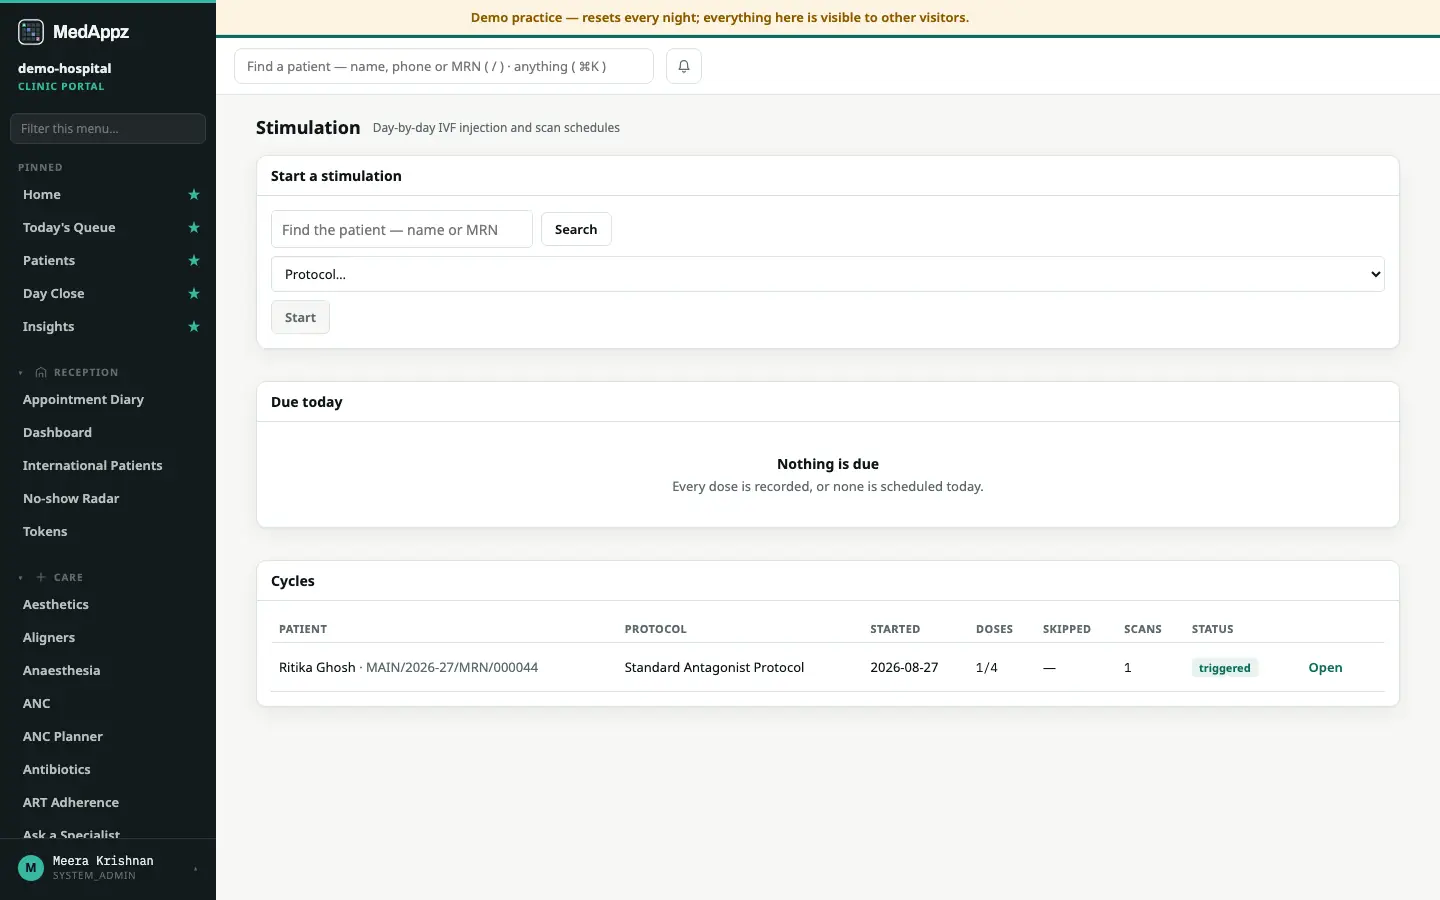Open the Patients page

(x=49, y=261)
